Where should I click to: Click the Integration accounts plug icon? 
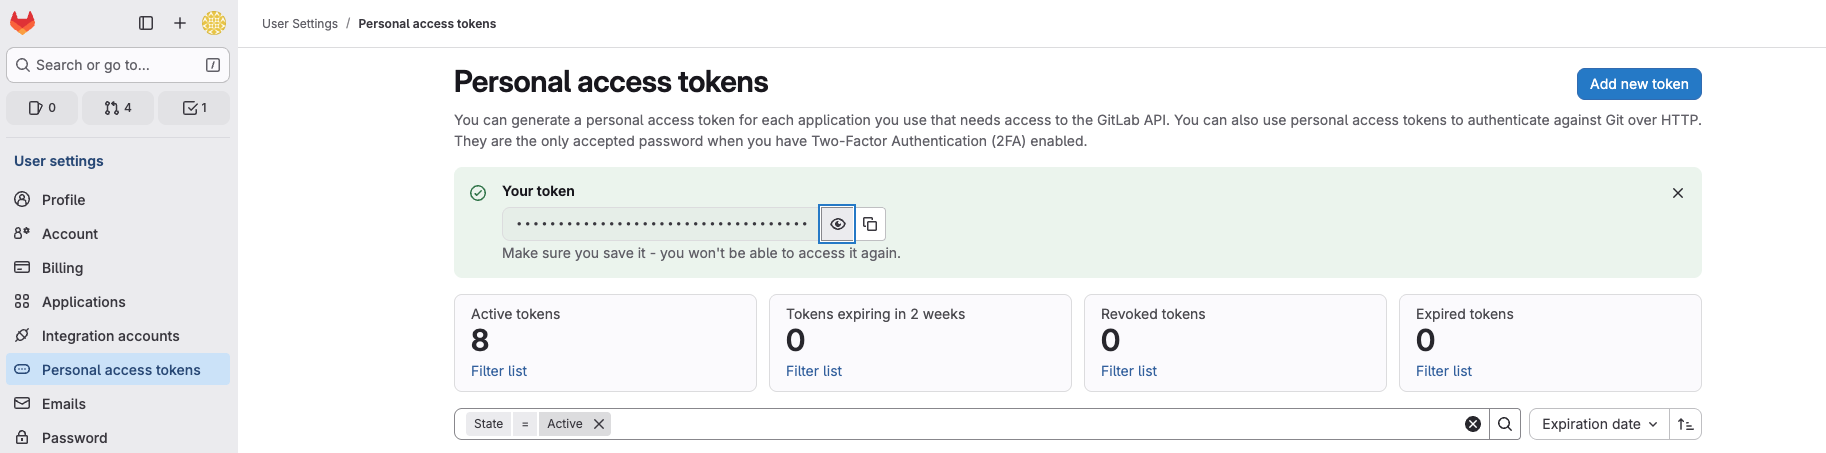tap(22, 335)
